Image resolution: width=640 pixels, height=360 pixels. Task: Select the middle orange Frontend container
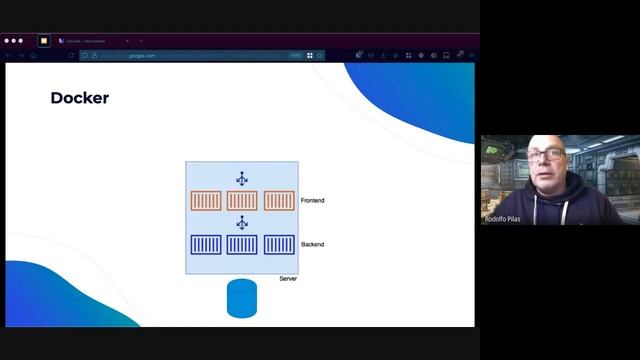point(242,201)
